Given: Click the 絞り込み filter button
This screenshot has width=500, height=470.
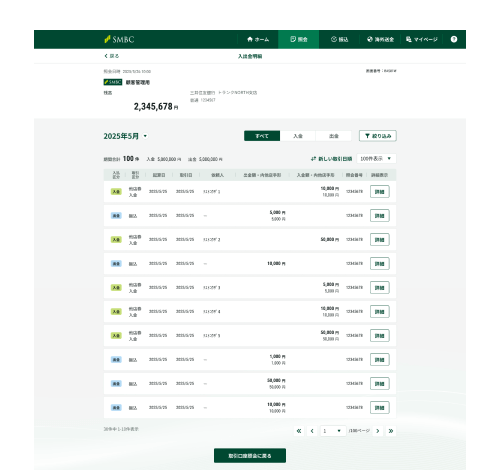Looking at the screenshot, I should [x=378, y=136].
